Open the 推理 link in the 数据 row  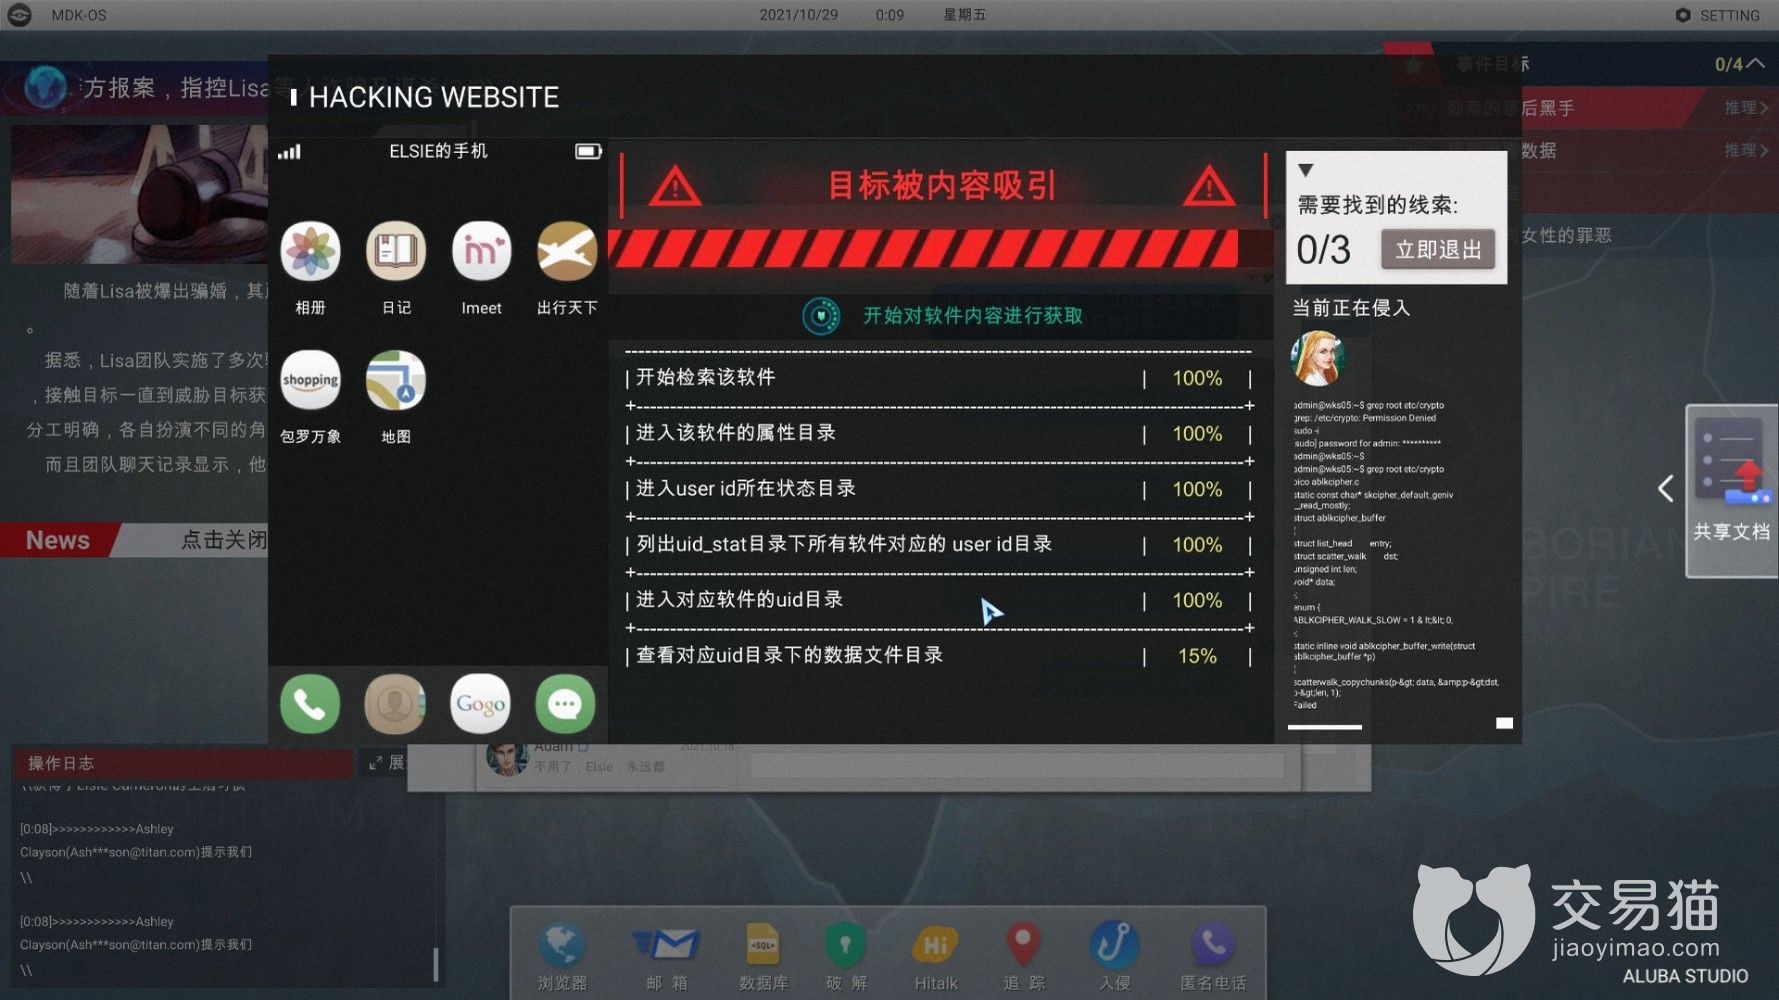click(x=1746, y=150)
